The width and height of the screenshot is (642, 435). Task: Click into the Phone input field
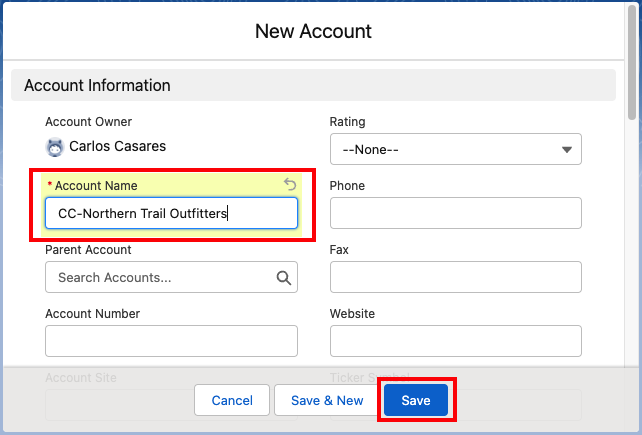point(455,213)
